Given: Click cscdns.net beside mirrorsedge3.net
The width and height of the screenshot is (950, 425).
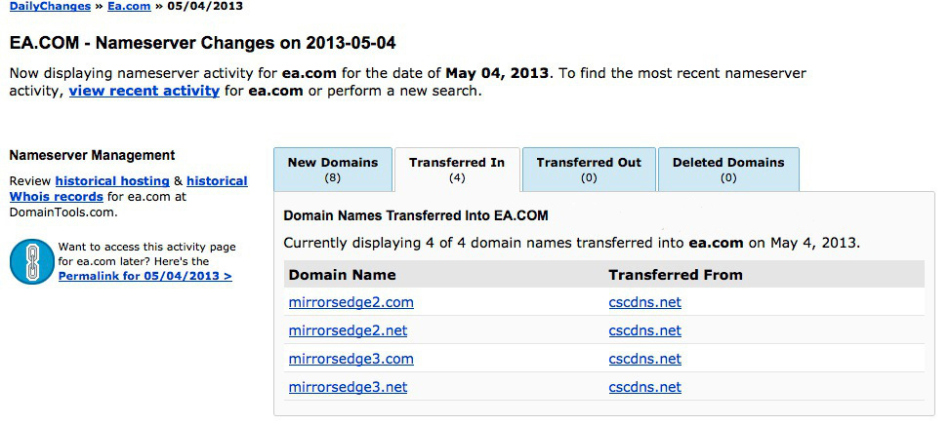Looking at the screenshot, I should click(x=645, y=387).
